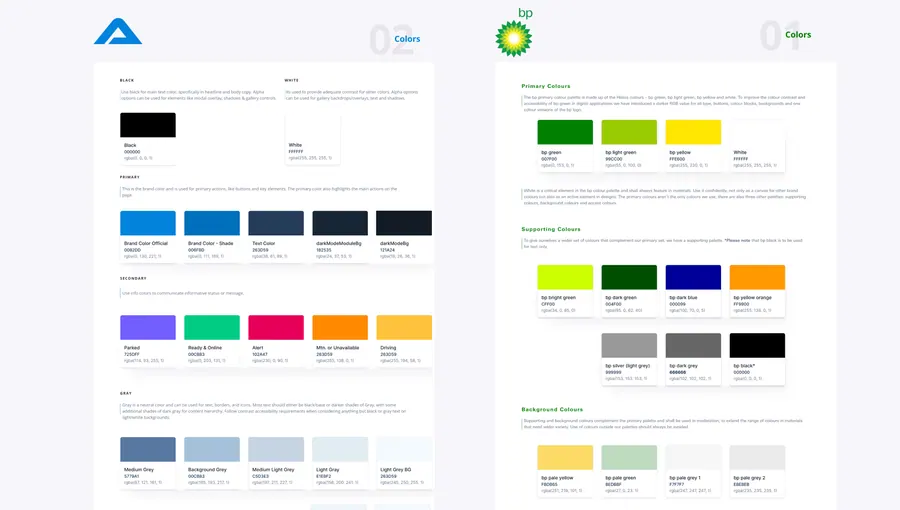Select the bp bright green swatch
Image resolution: width=900 pixels, height=510 pixels.
[565, 277]
